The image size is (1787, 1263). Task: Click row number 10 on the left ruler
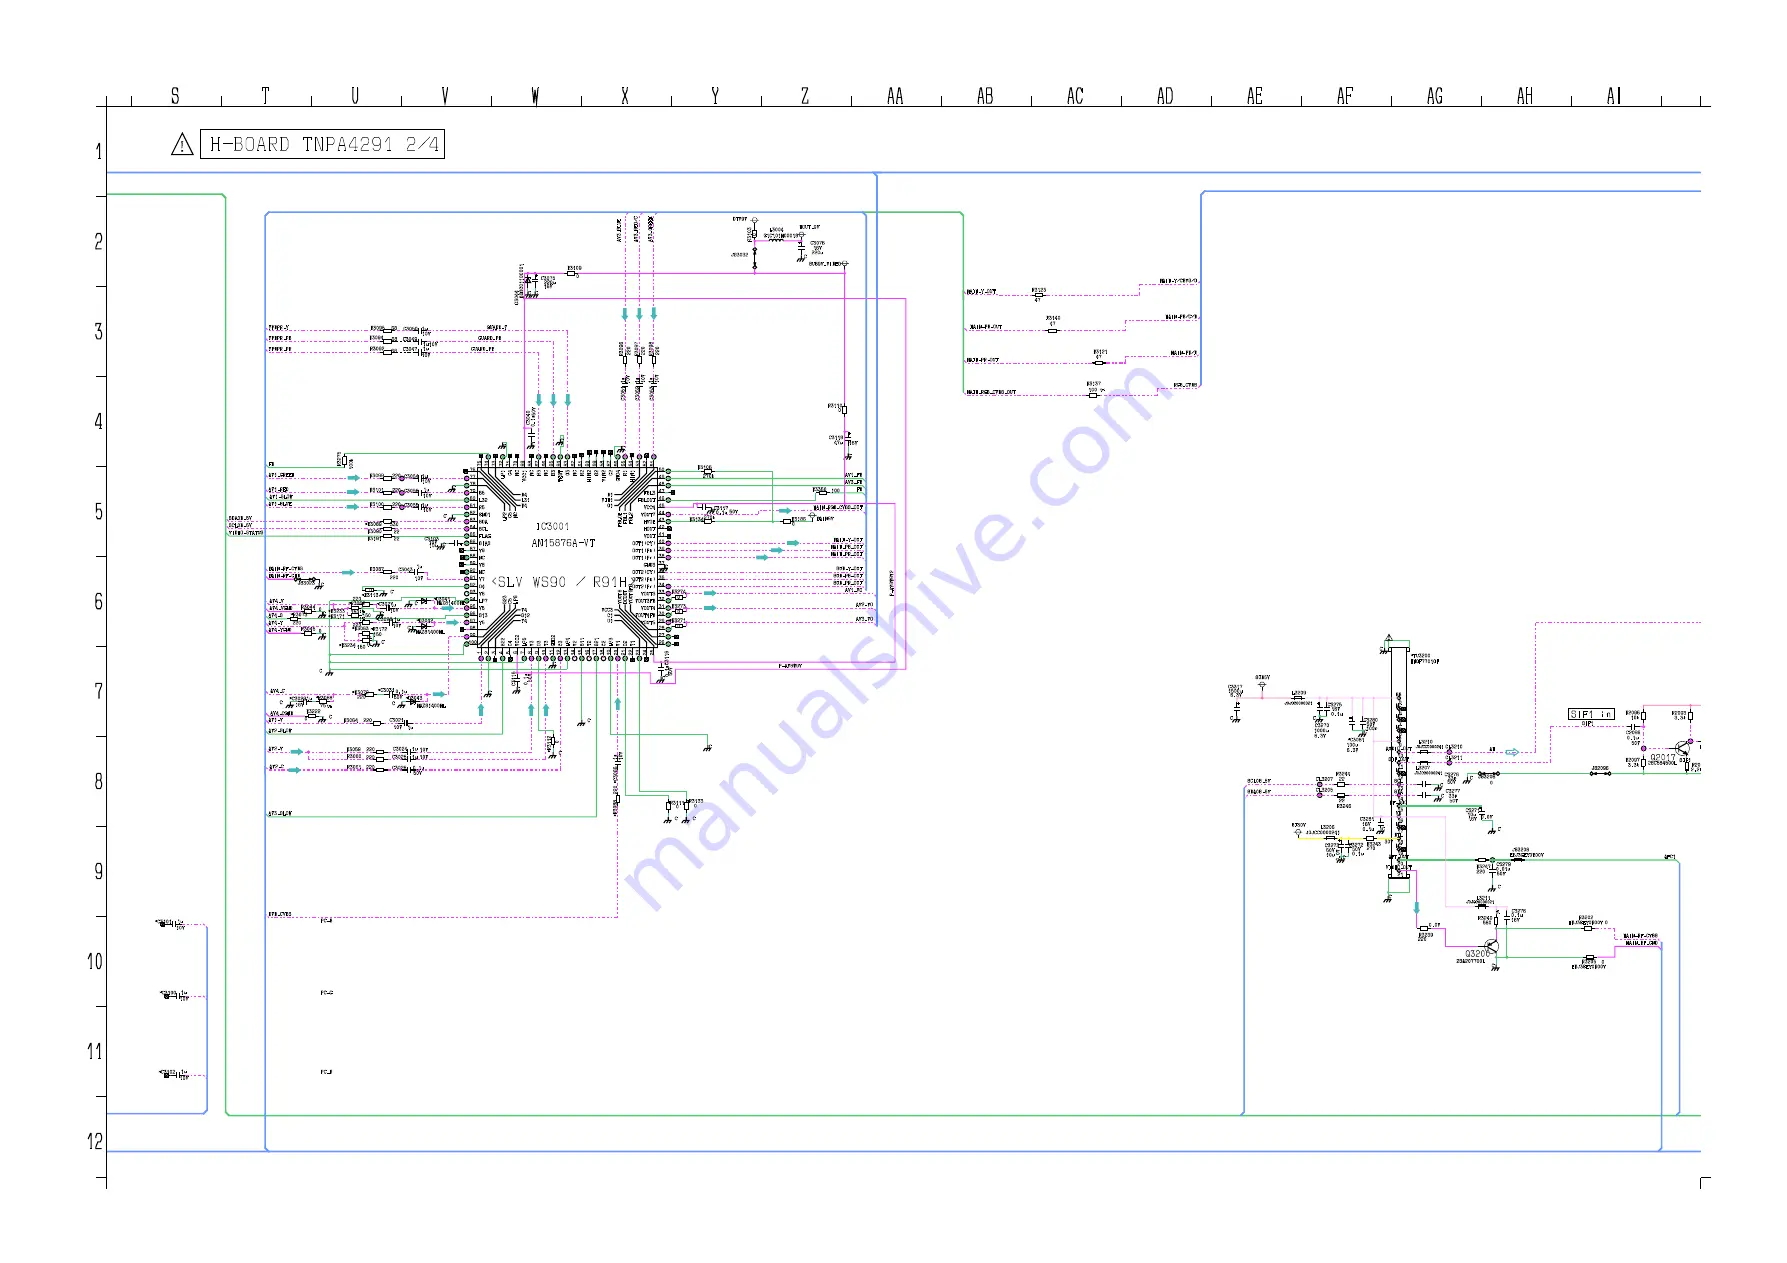coord(95,962)
